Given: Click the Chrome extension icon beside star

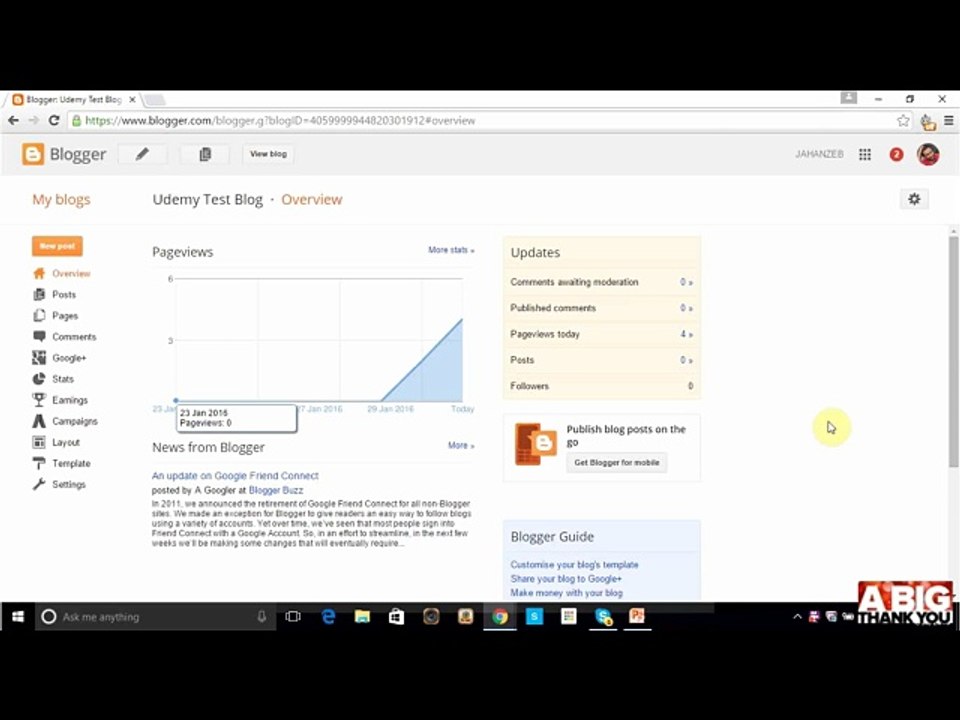Looking at the screenshot, I should pos(928,121).
